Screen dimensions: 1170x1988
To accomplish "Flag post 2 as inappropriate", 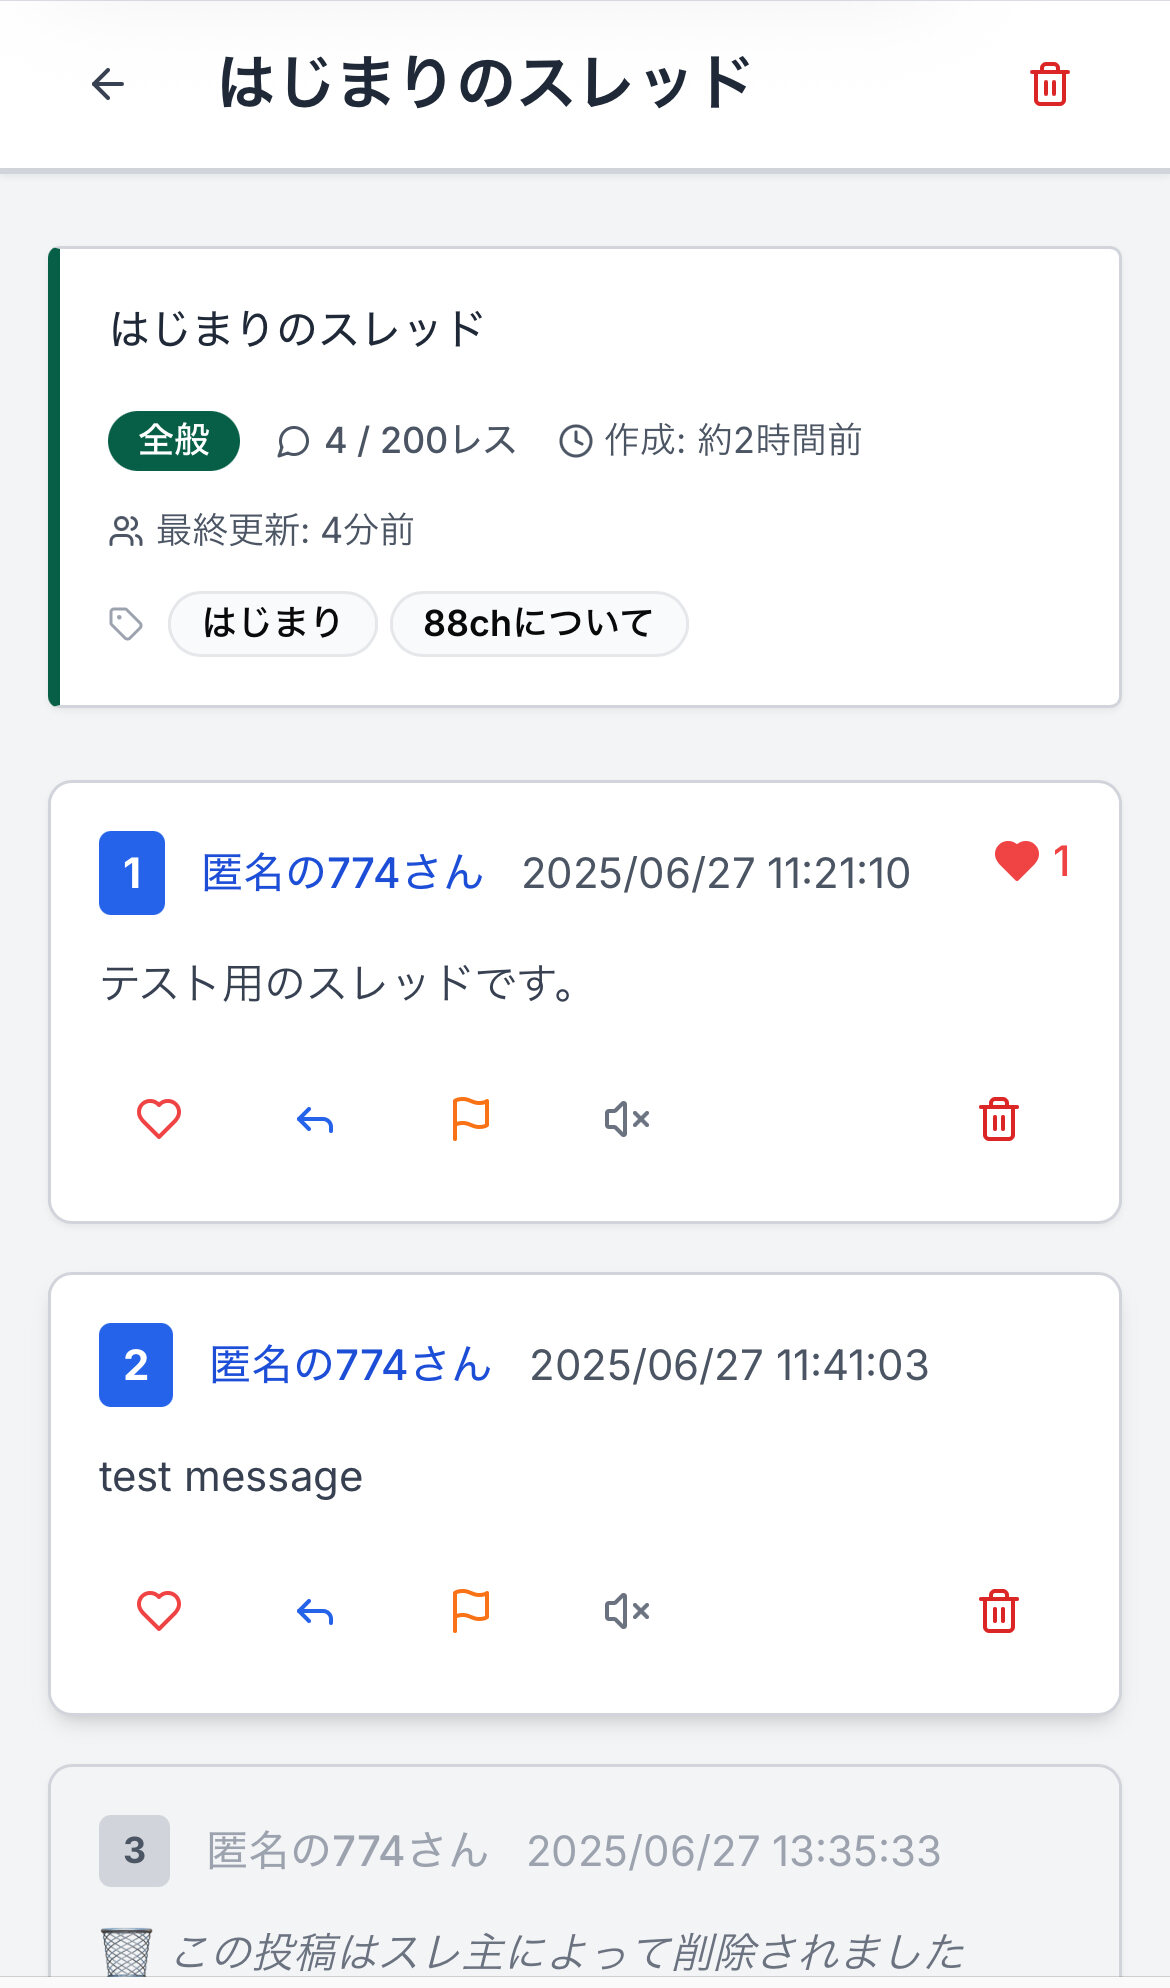I will coord(470,1611).
